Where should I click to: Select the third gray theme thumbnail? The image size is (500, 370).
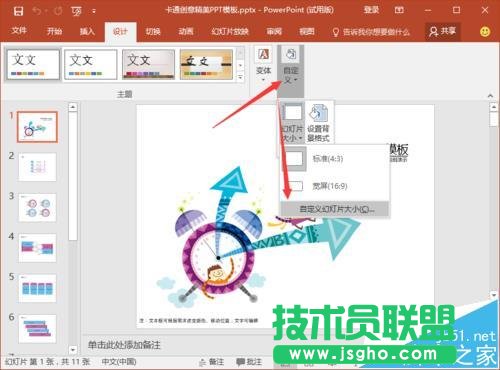[x=148, y=65]
